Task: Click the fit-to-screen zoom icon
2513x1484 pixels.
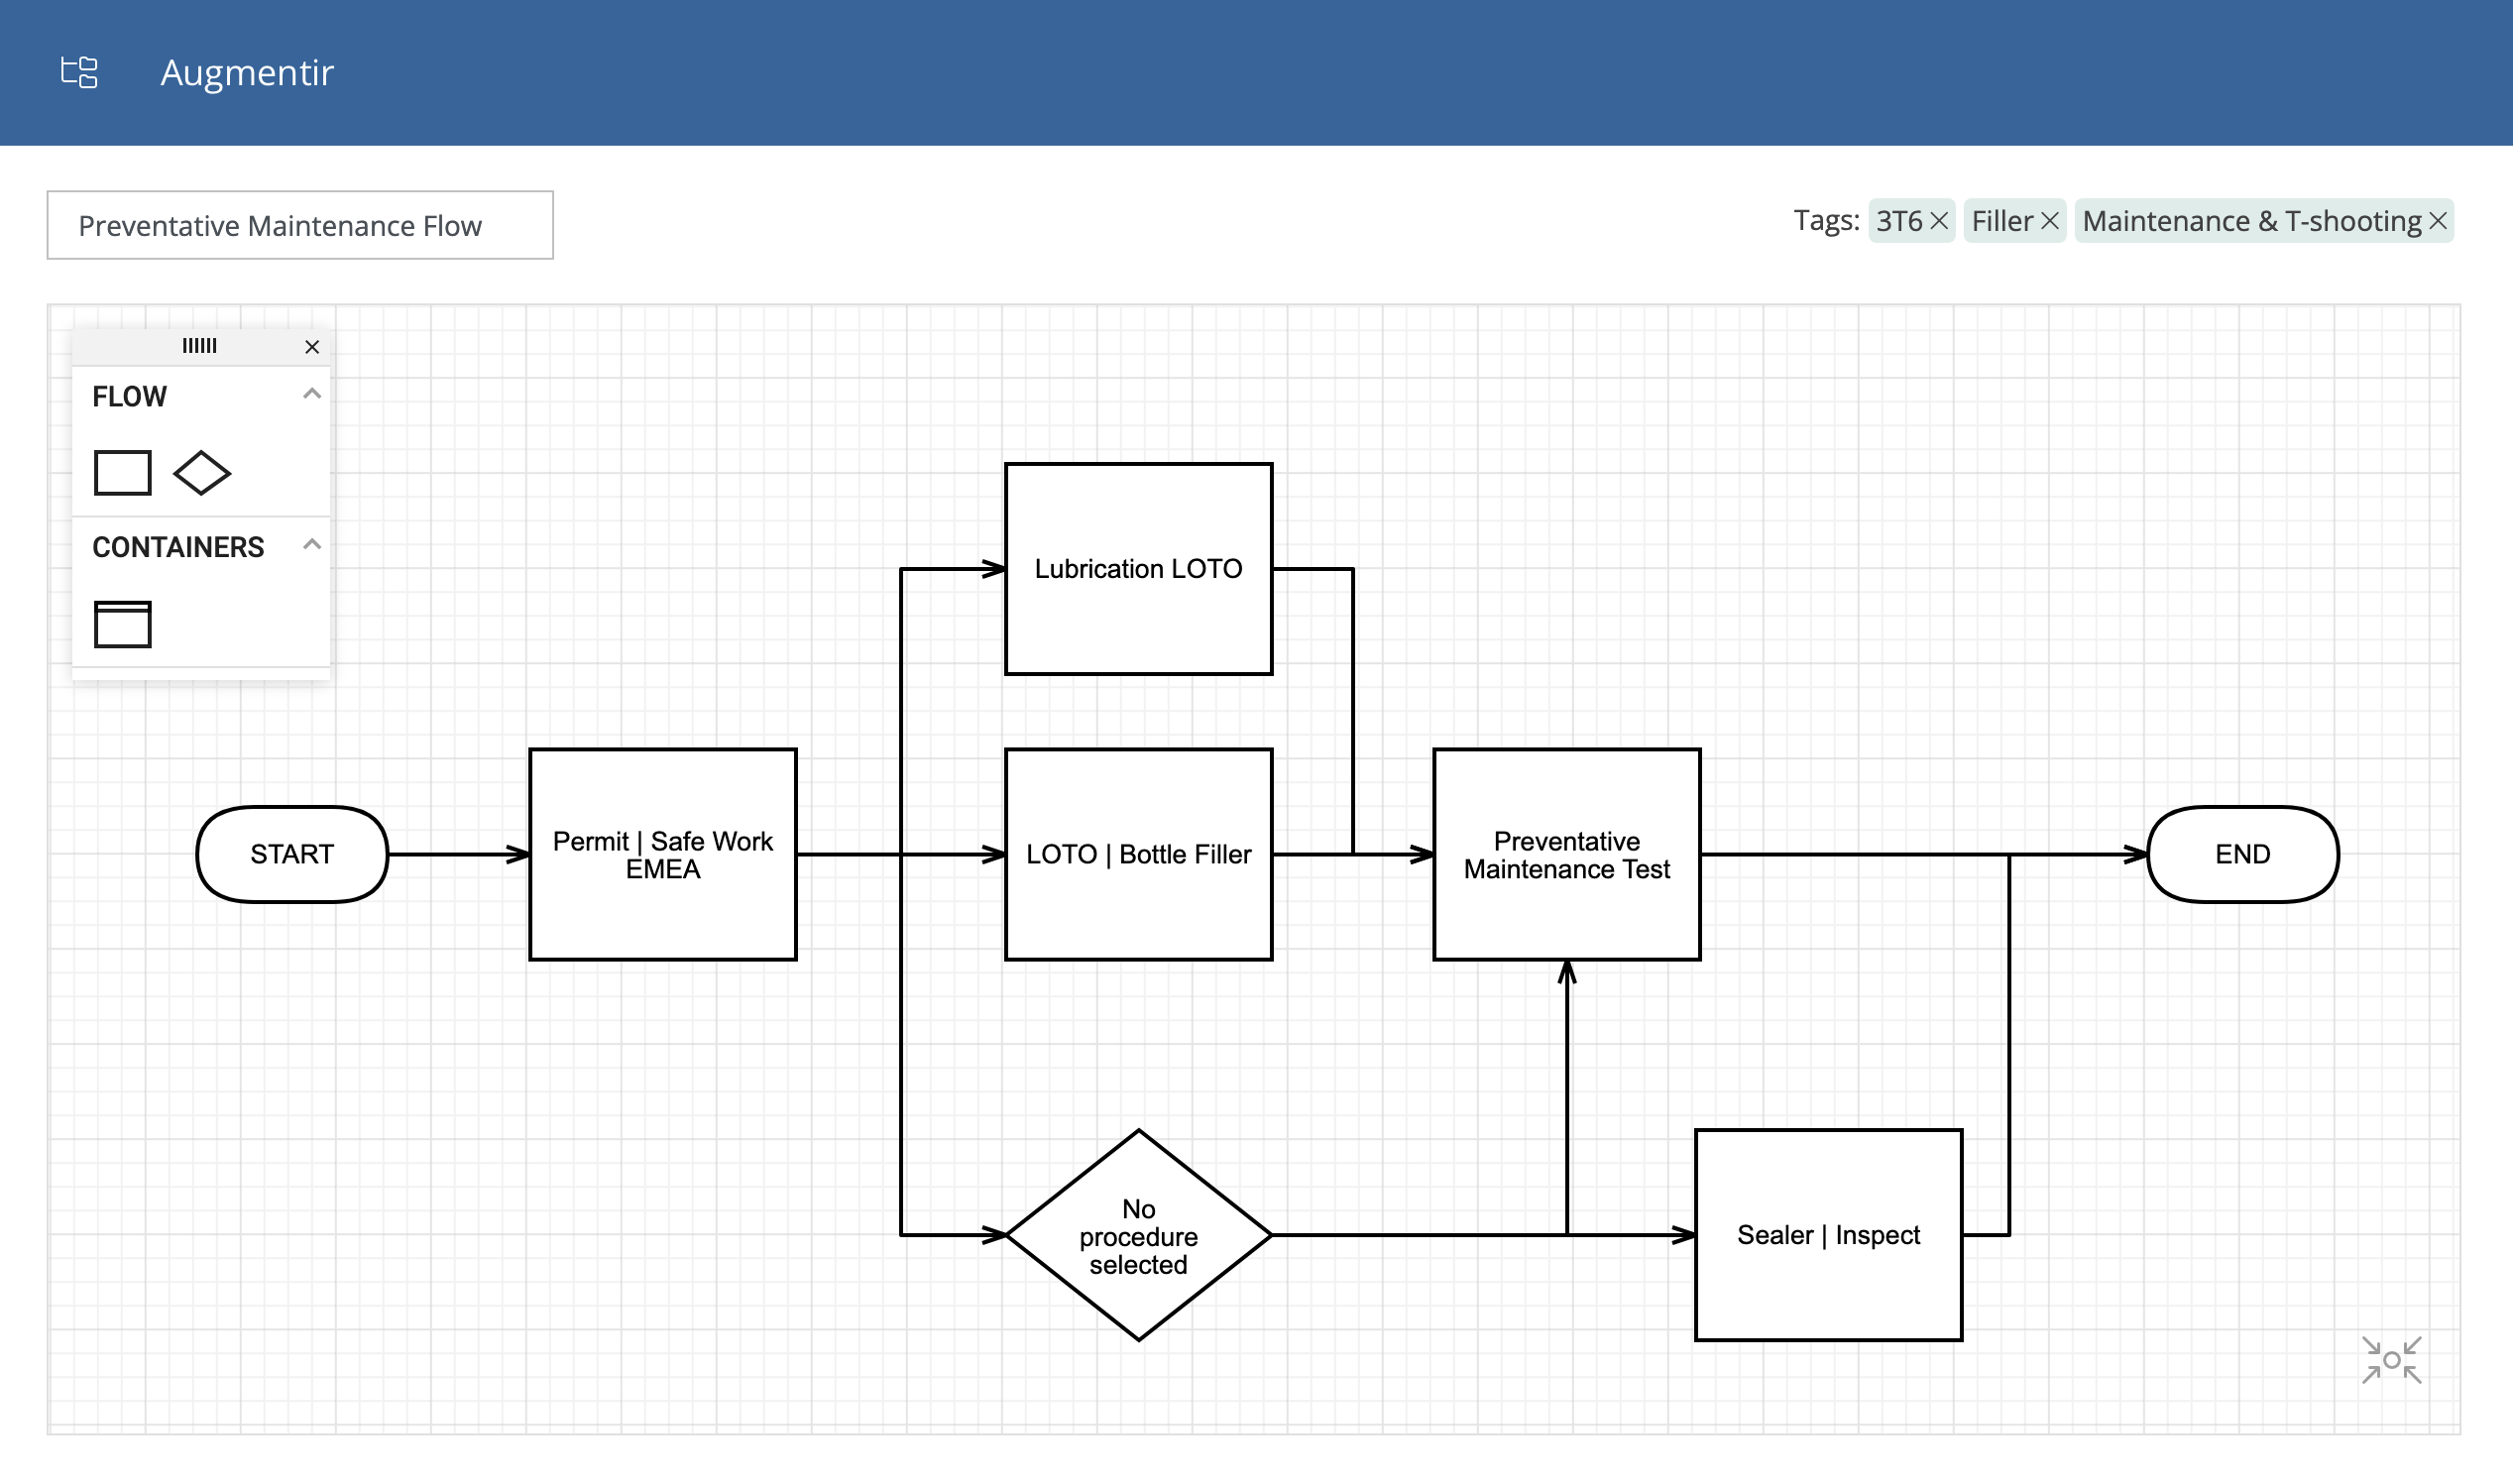Action: (2395, 1364)
